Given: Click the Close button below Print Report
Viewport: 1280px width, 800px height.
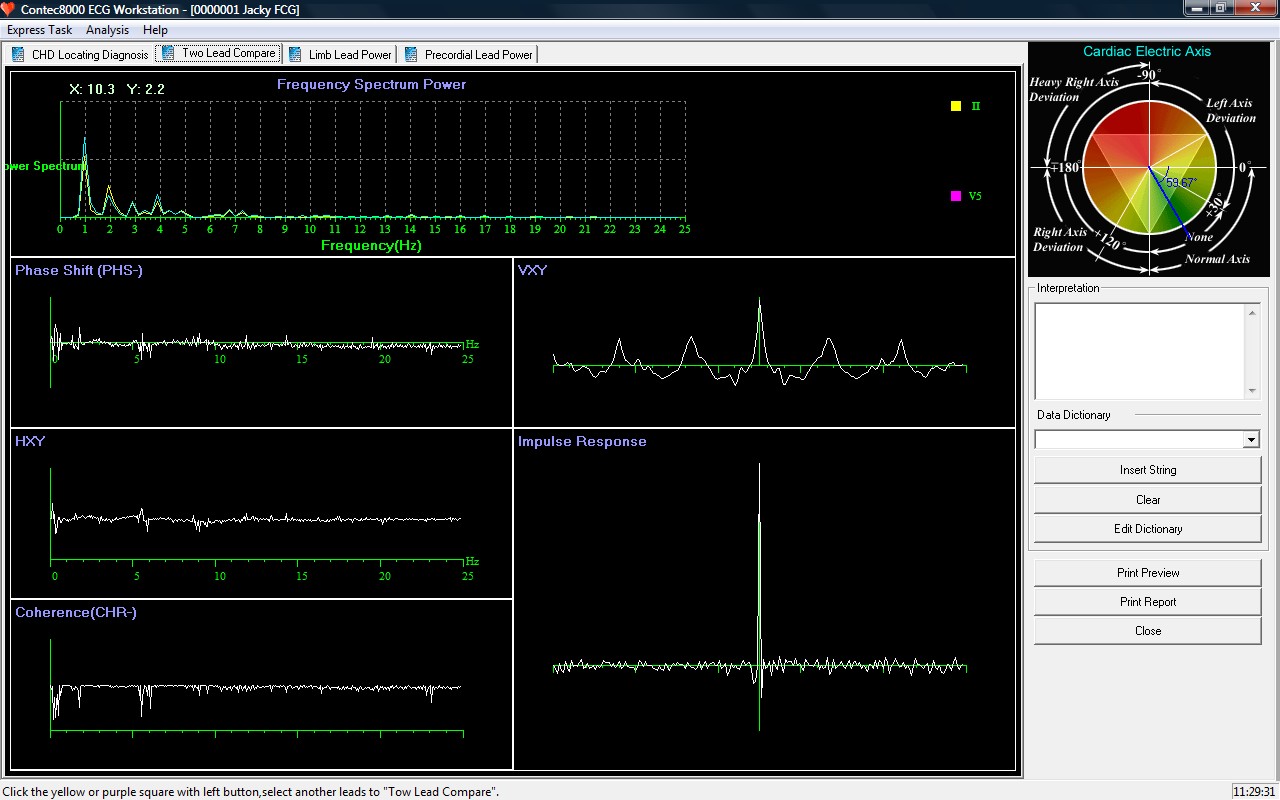Looking at the screenshot, I should click(x=1147, y=631).
